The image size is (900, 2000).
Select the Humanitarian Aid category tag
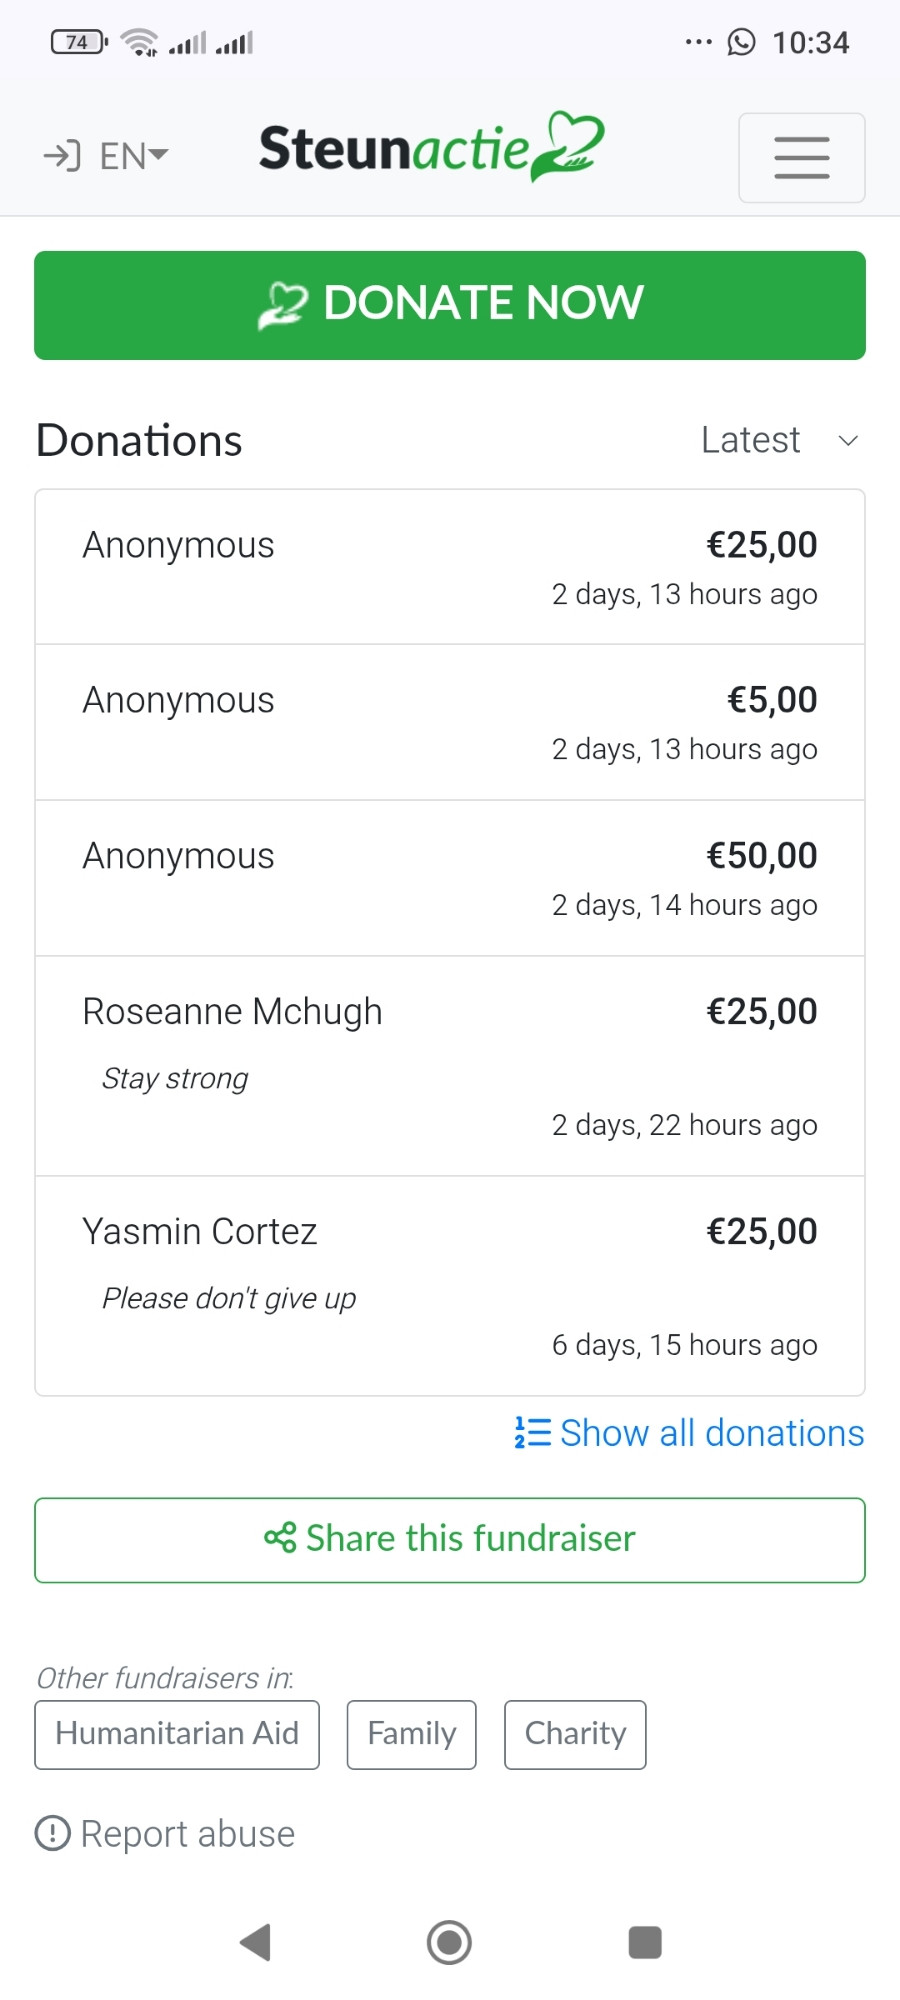coord(177,1735)
